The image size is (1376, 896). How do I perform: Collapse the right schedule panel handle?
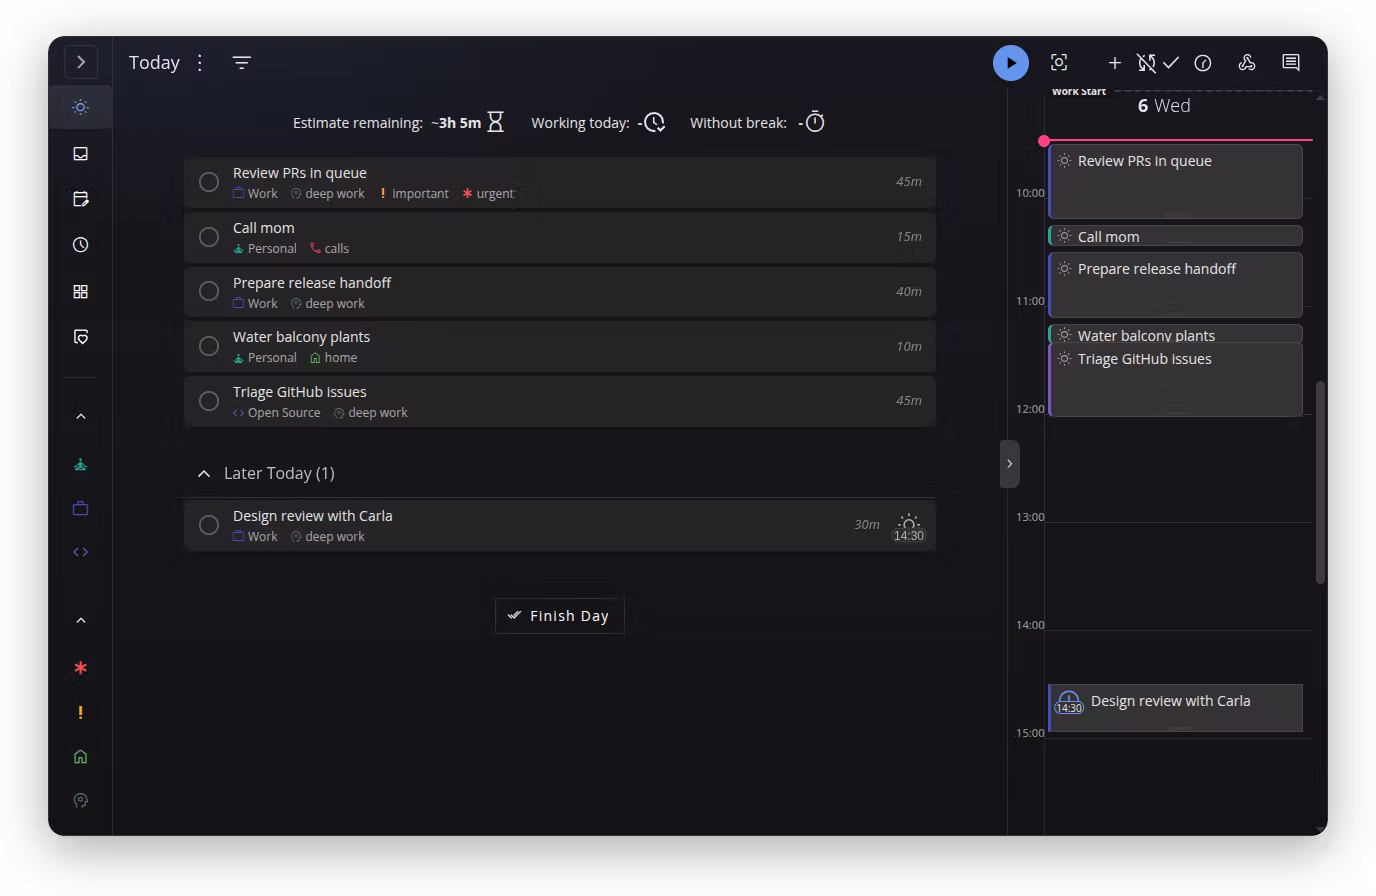[1010, 464]
